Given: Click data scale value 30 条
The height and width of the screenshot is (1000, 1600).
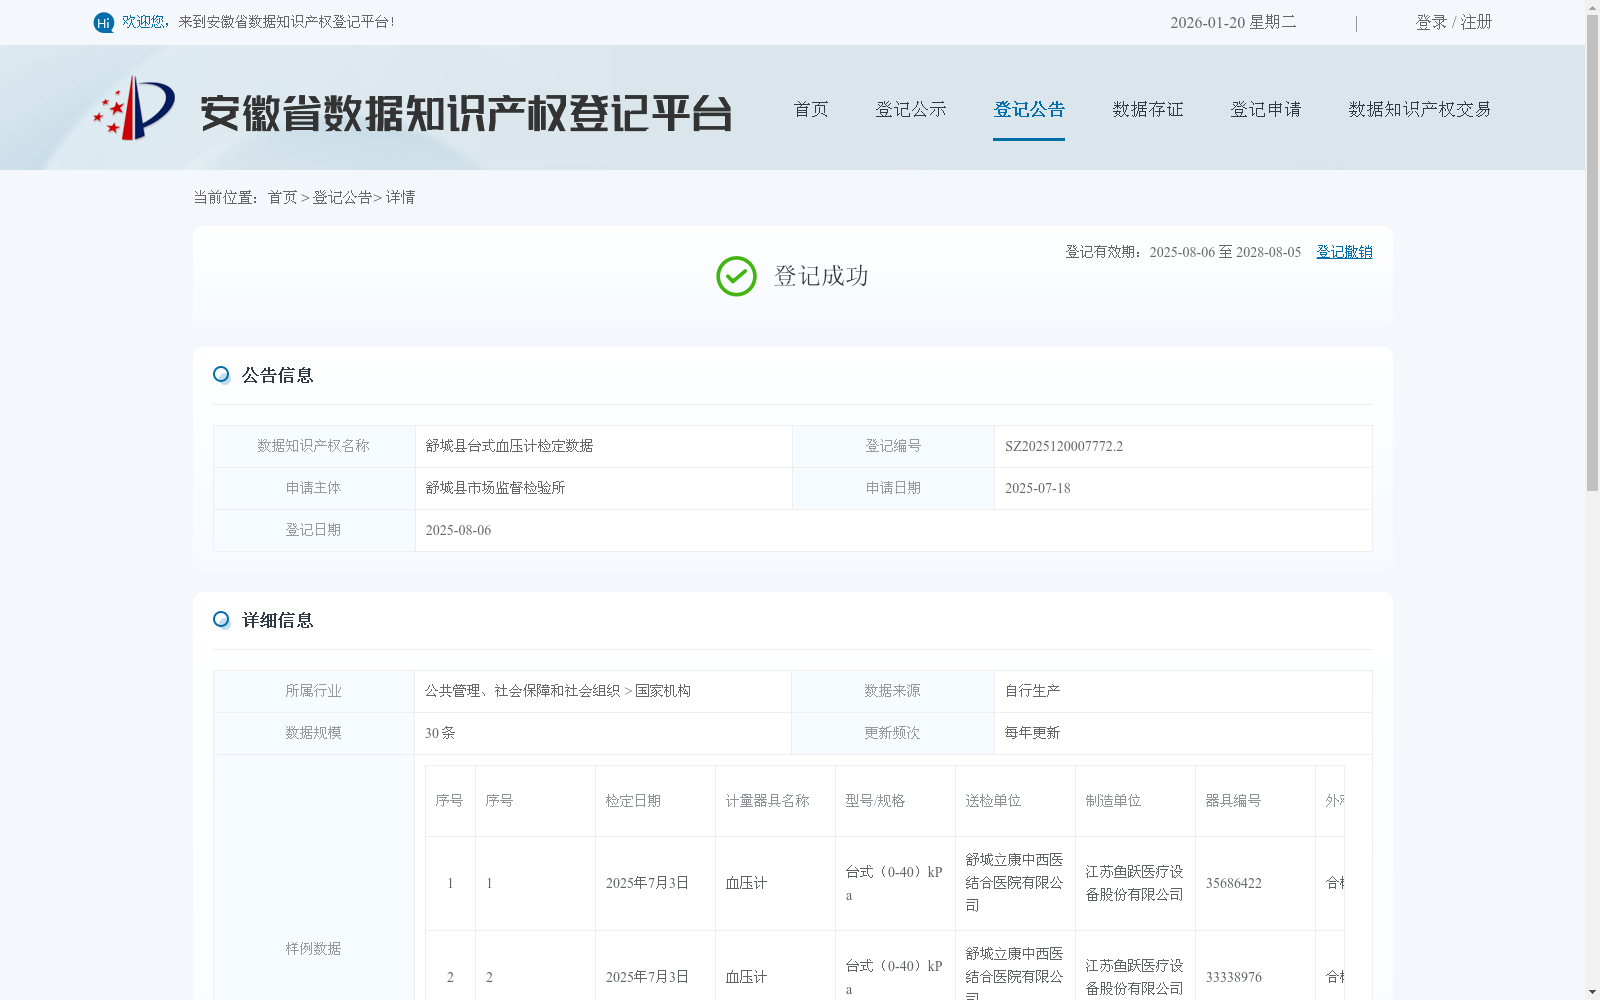Looking at the screenshot, I should point(440,733).
